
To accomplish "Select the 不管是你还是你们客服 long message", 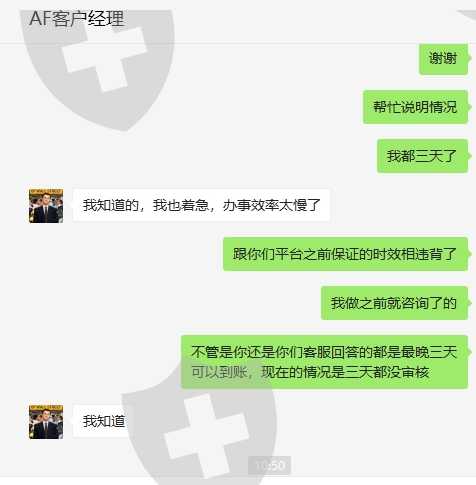I will (324, 362).
